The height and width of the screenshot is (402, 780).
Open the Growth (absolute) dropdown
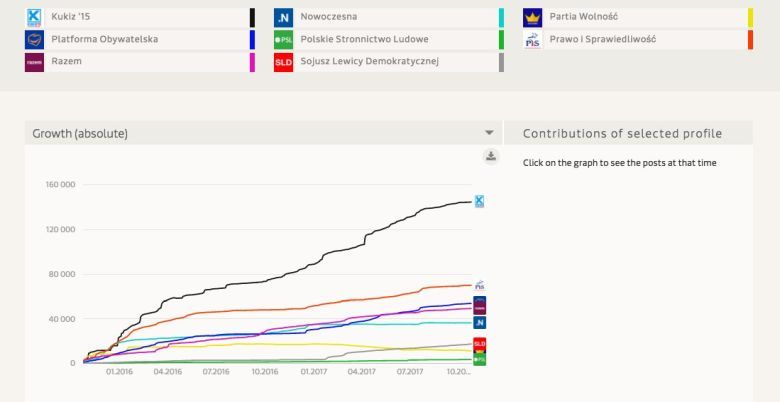(489, 133)
